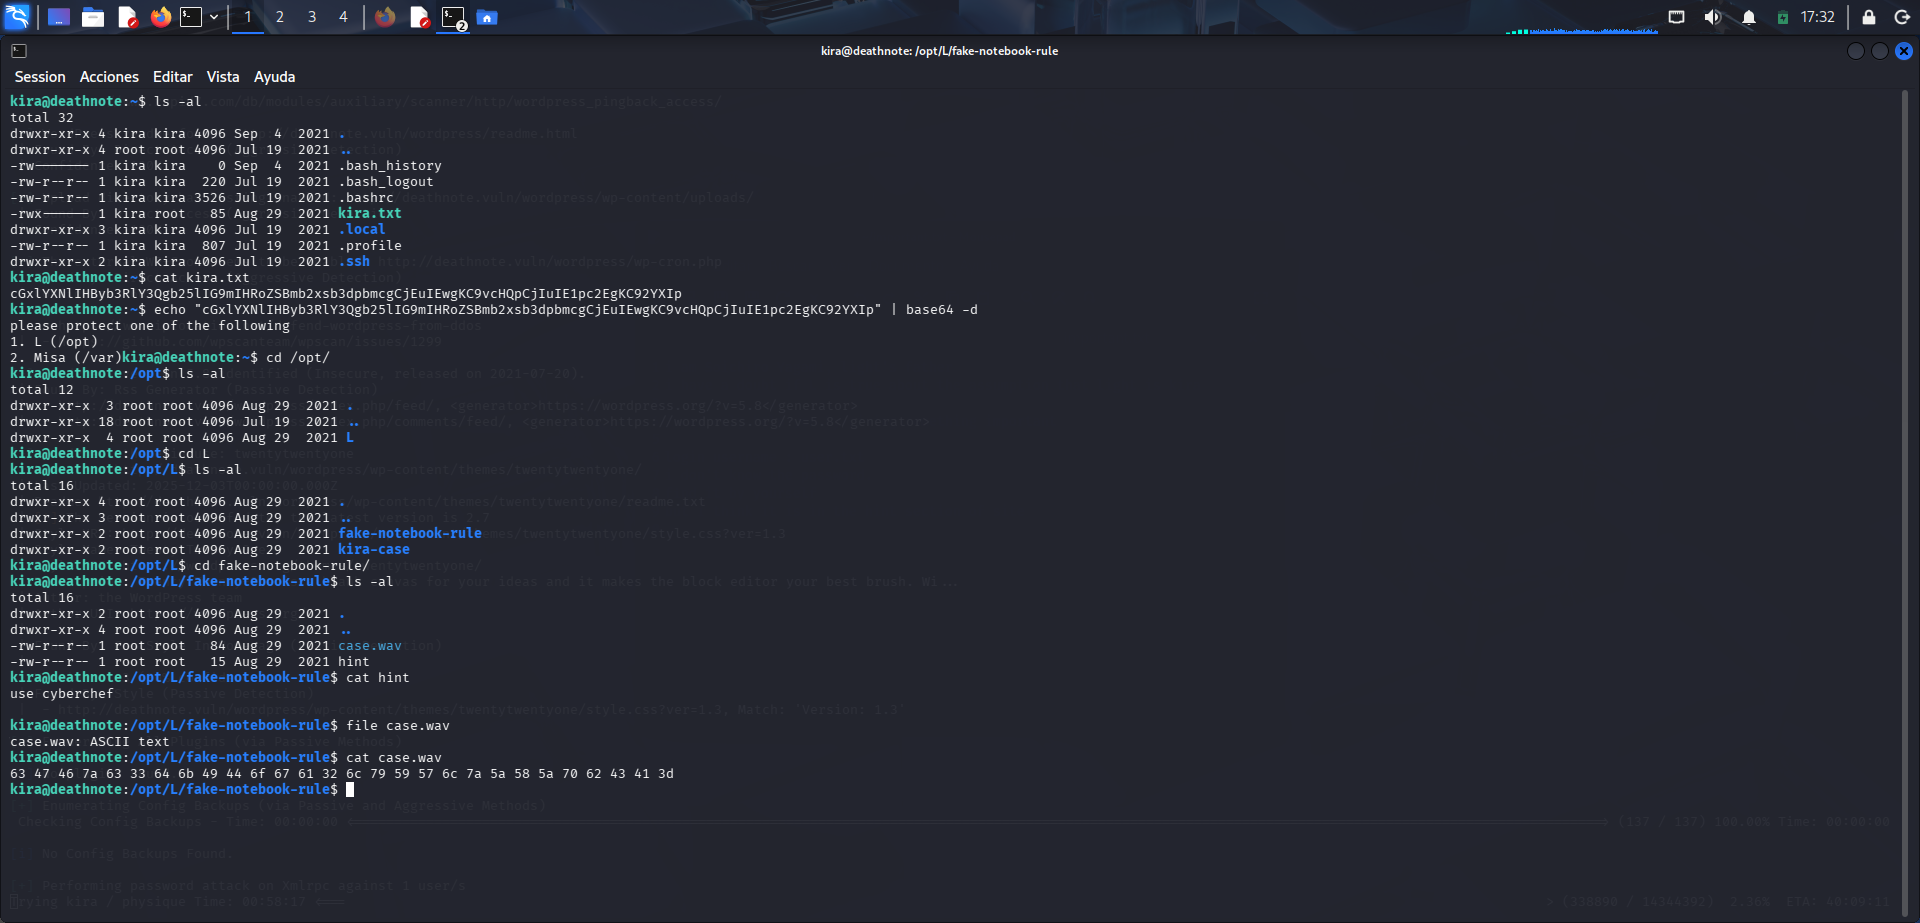Switch to workspace 2

coord(280,17)
